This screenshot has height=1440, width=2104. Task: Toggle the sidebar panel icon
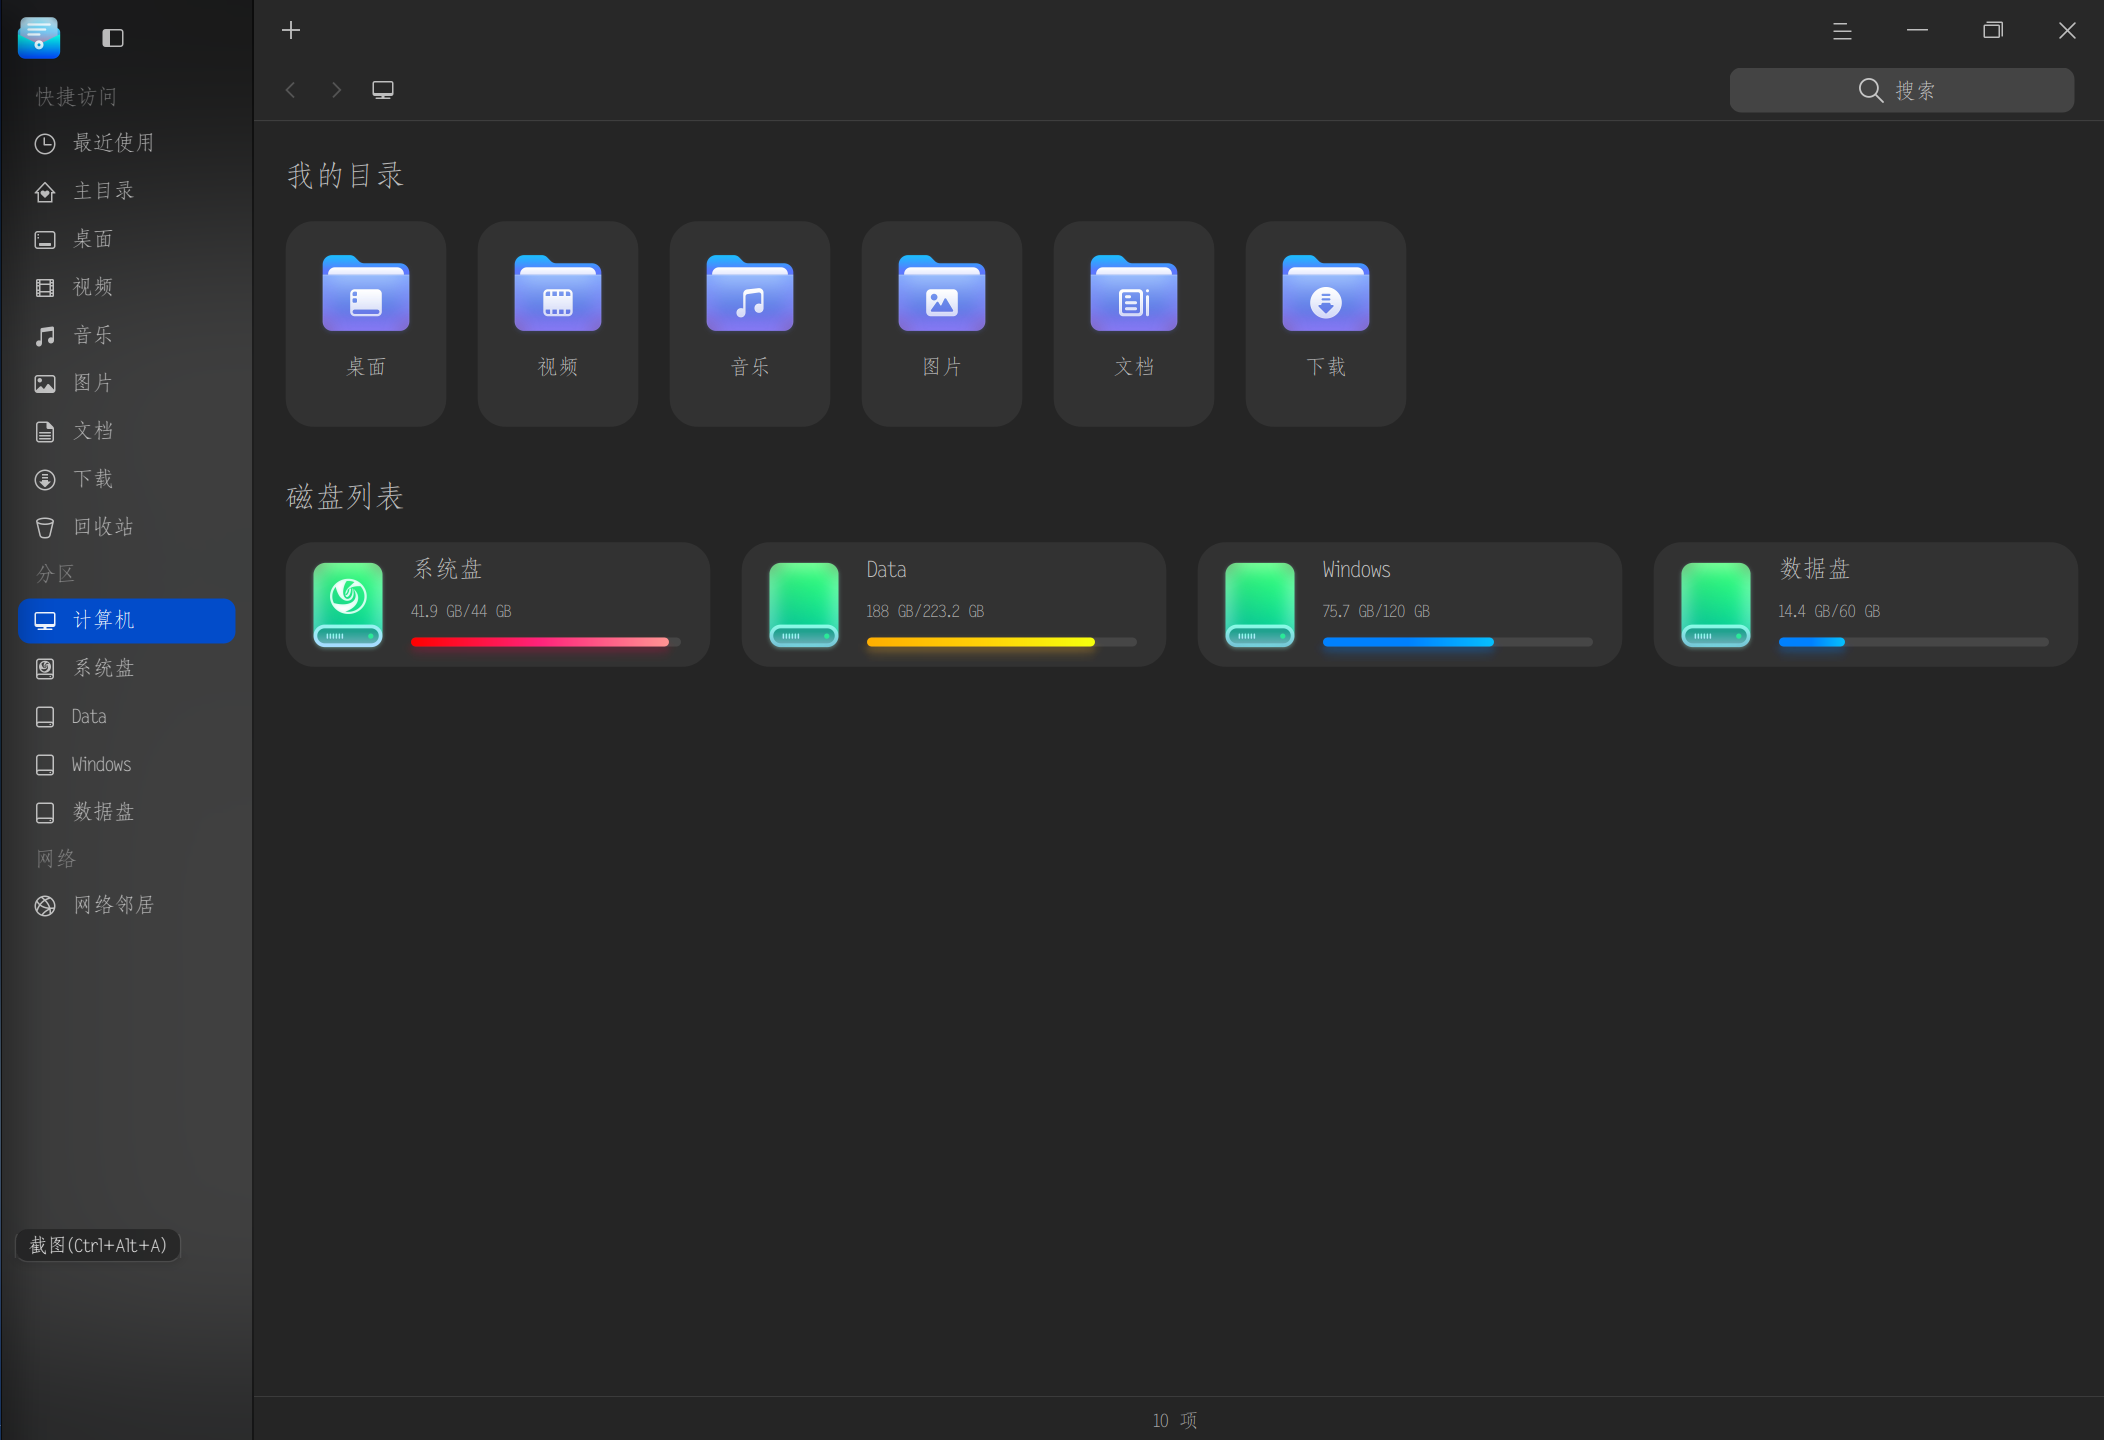pyautogui.click(x=113, y=38)
